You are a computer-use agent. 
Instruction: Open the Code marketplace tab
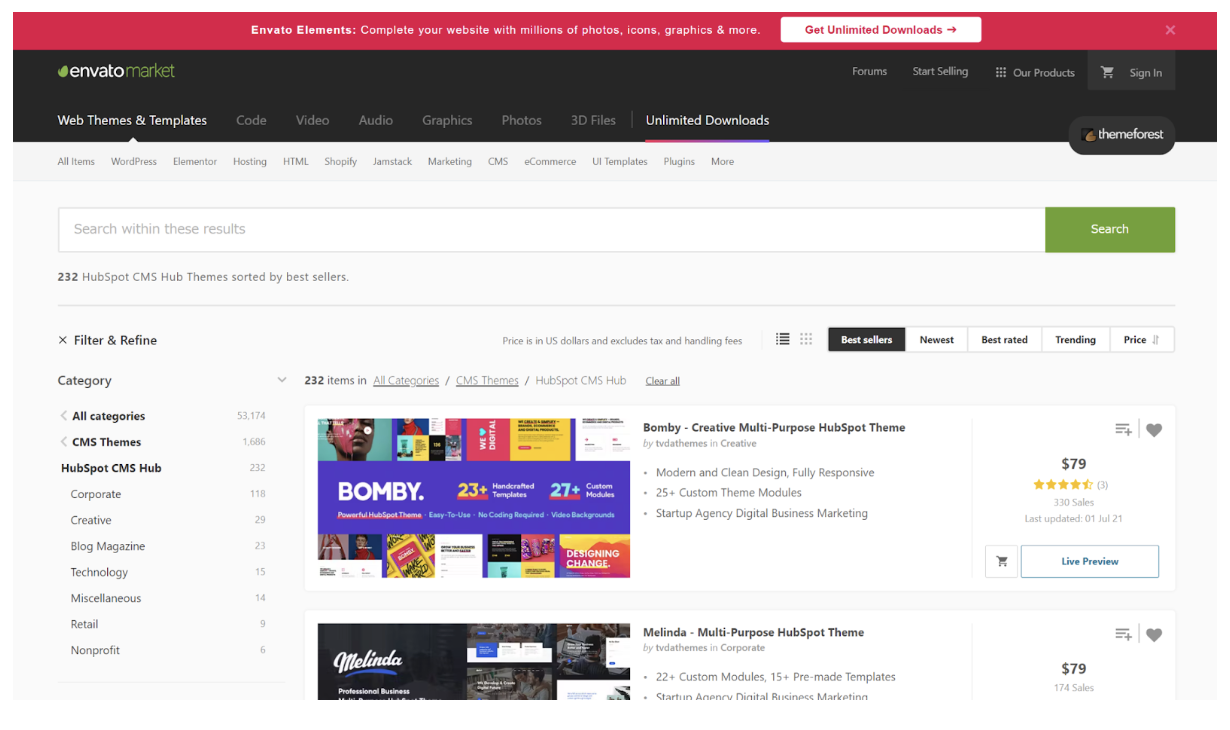[251, 120]
